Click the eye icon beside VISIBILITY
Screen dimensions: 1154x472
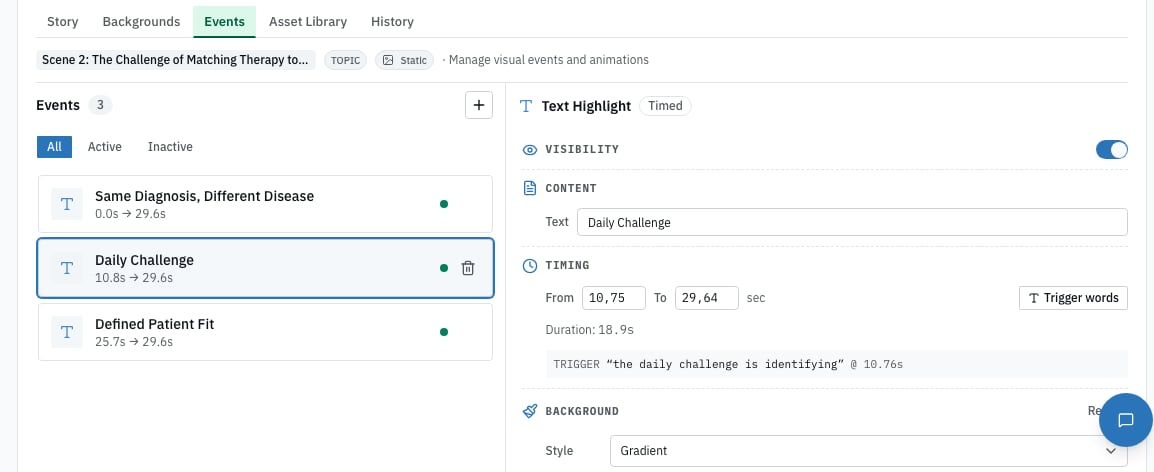pos(530,149)
